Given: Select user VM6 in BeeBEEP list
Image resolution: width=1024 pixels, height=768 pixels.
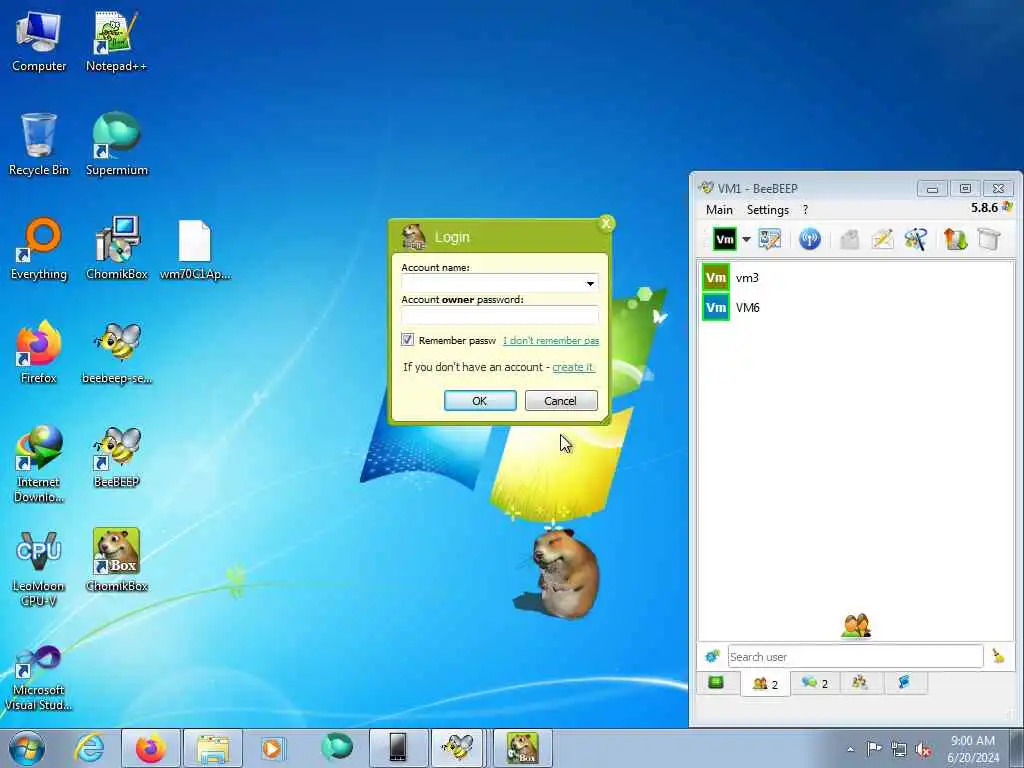Looking at the screenshot, I should click(856, 307).
